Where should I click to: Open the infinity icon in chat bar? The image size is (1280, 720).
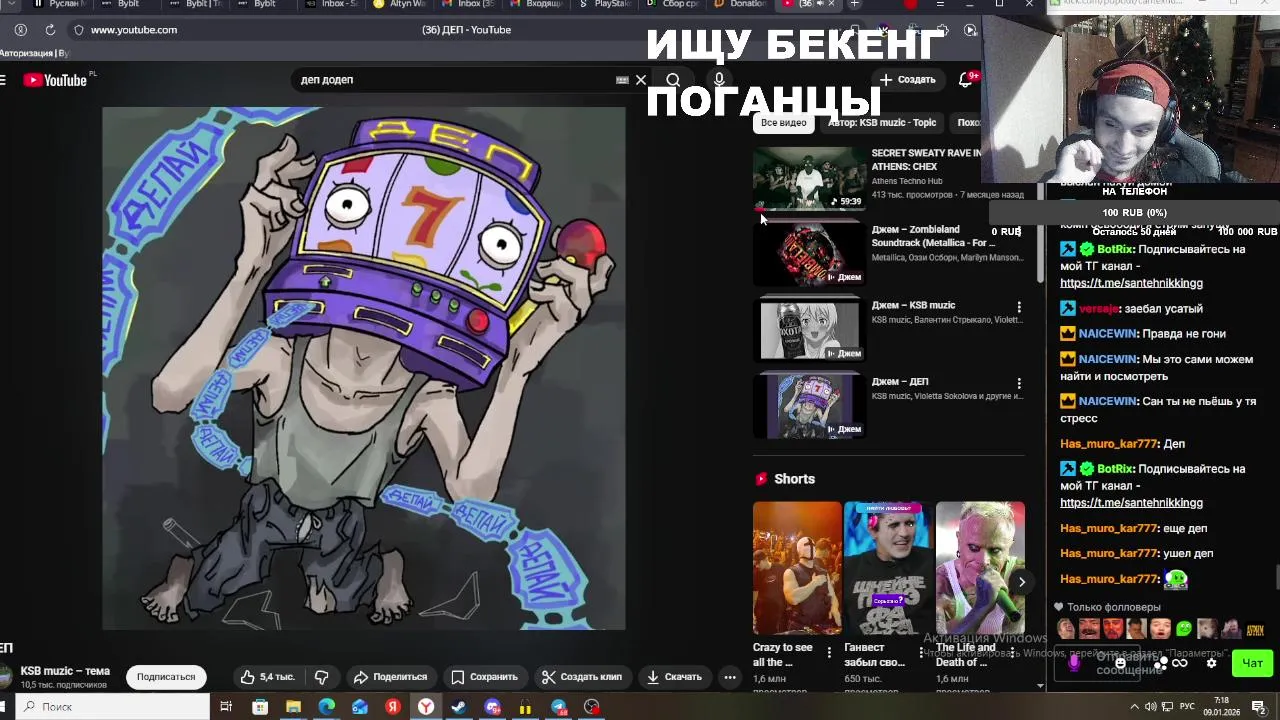coord(1180,663)
